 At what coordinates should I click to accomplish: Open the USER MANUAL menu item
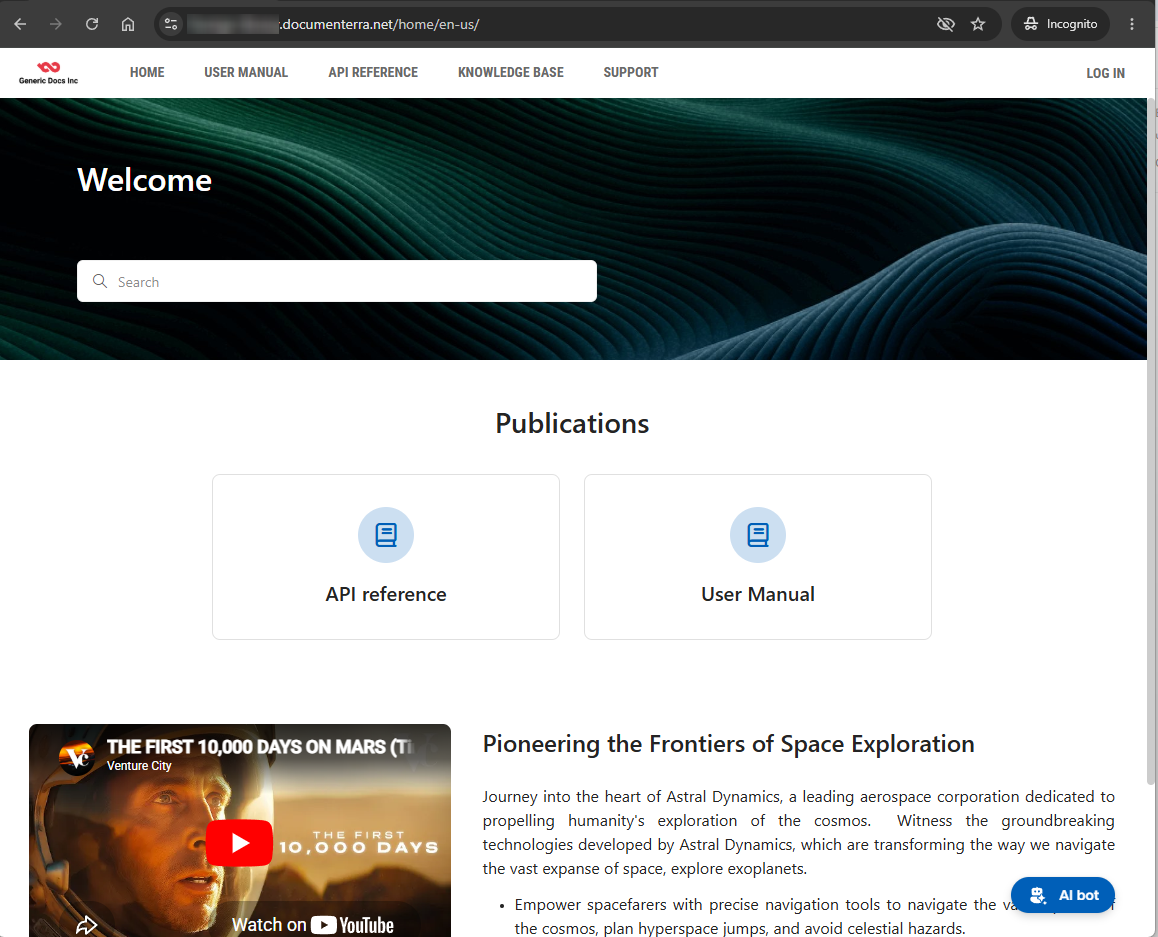pos(246,72)
